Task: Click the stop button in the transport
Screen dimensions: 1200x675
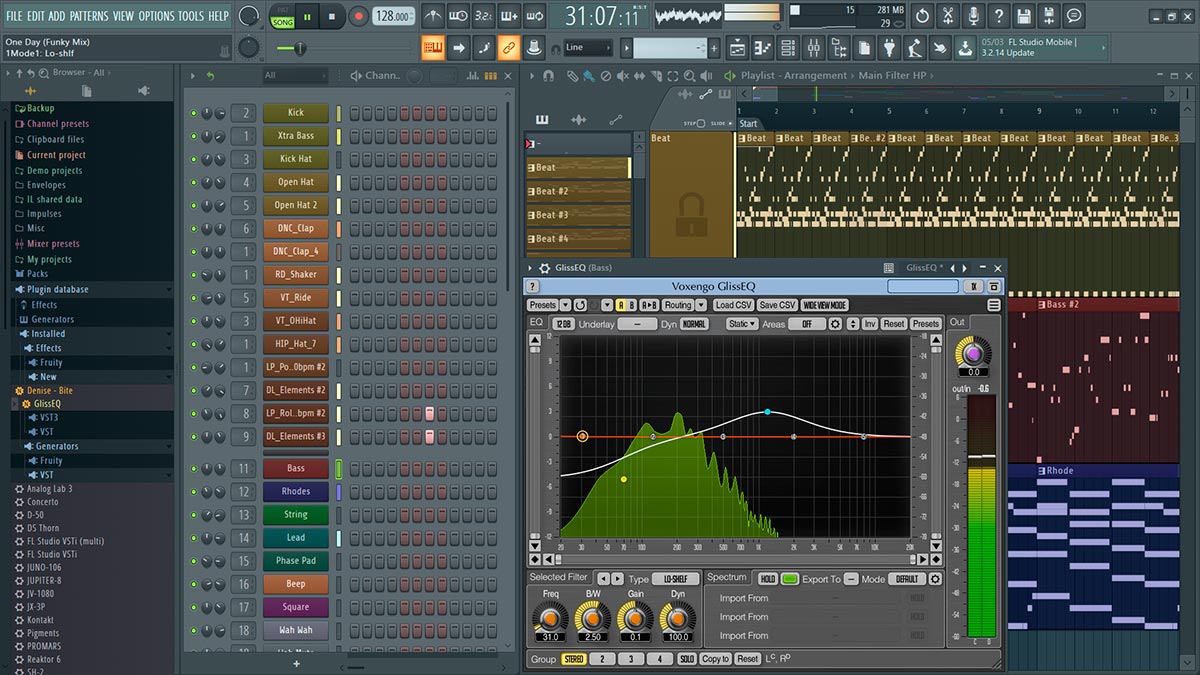Action: point(332,16)
